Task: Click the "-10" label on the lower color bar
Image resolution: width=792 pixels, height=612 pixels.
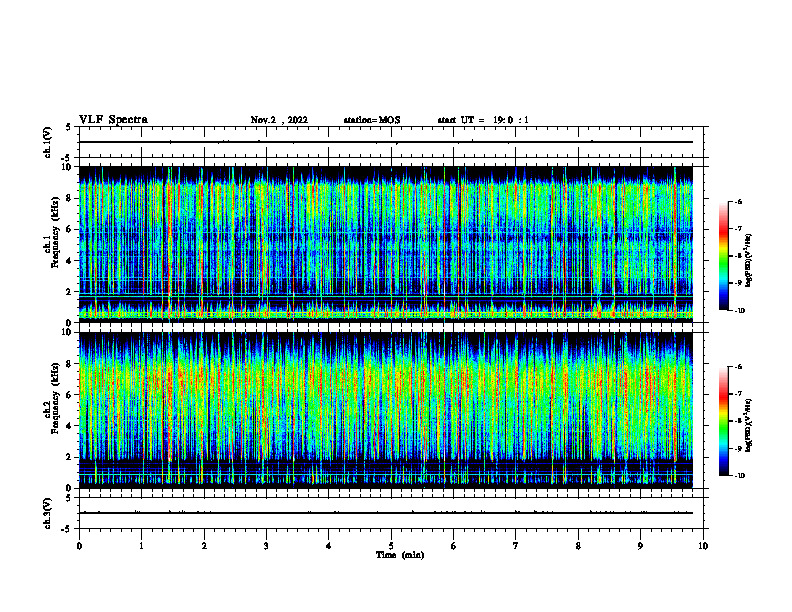Action: (739, 476)
